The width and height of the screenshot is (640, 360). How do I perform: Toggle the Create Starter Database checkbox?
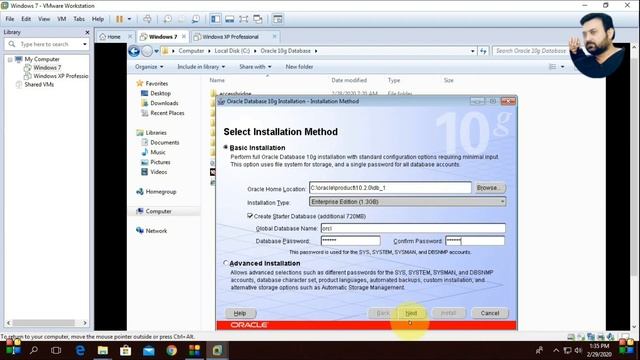coord(250,216)
